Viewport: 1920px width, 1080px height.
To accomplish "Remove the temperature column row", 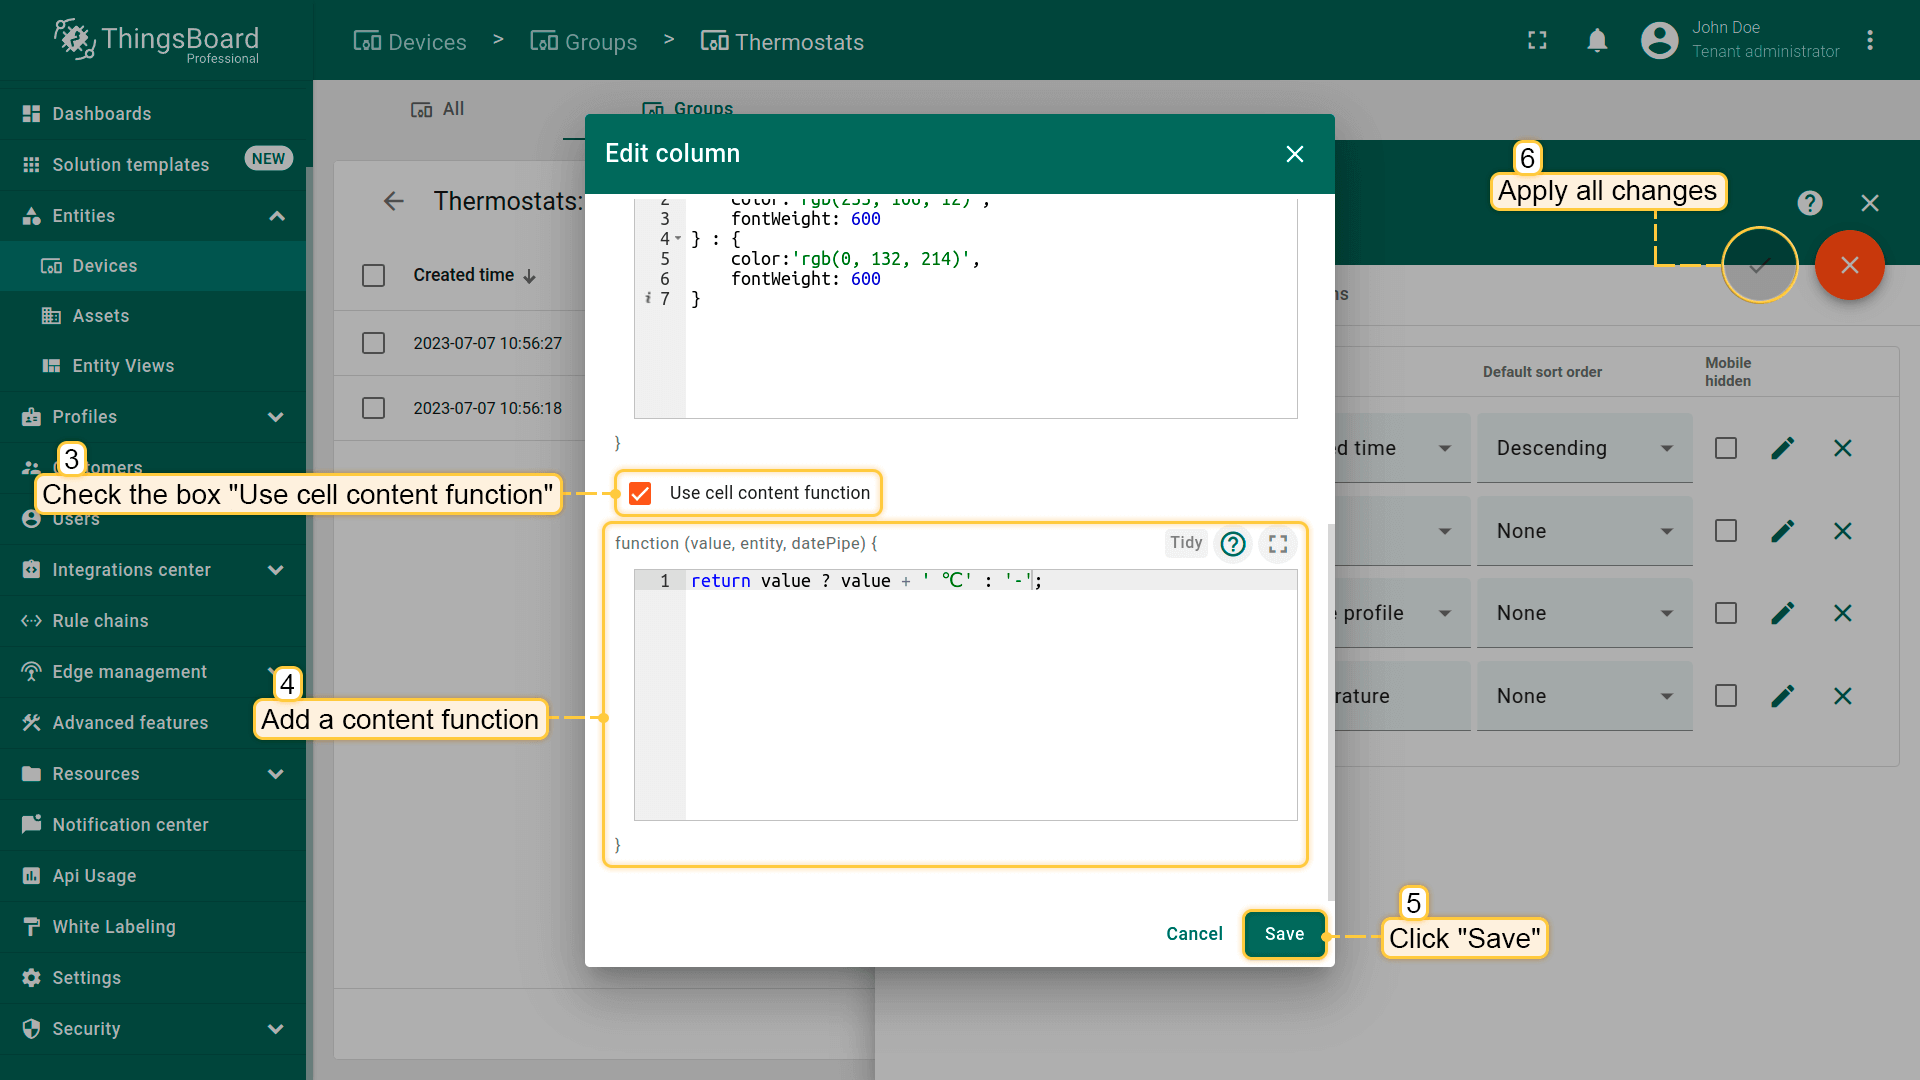I will point(1842,696).
